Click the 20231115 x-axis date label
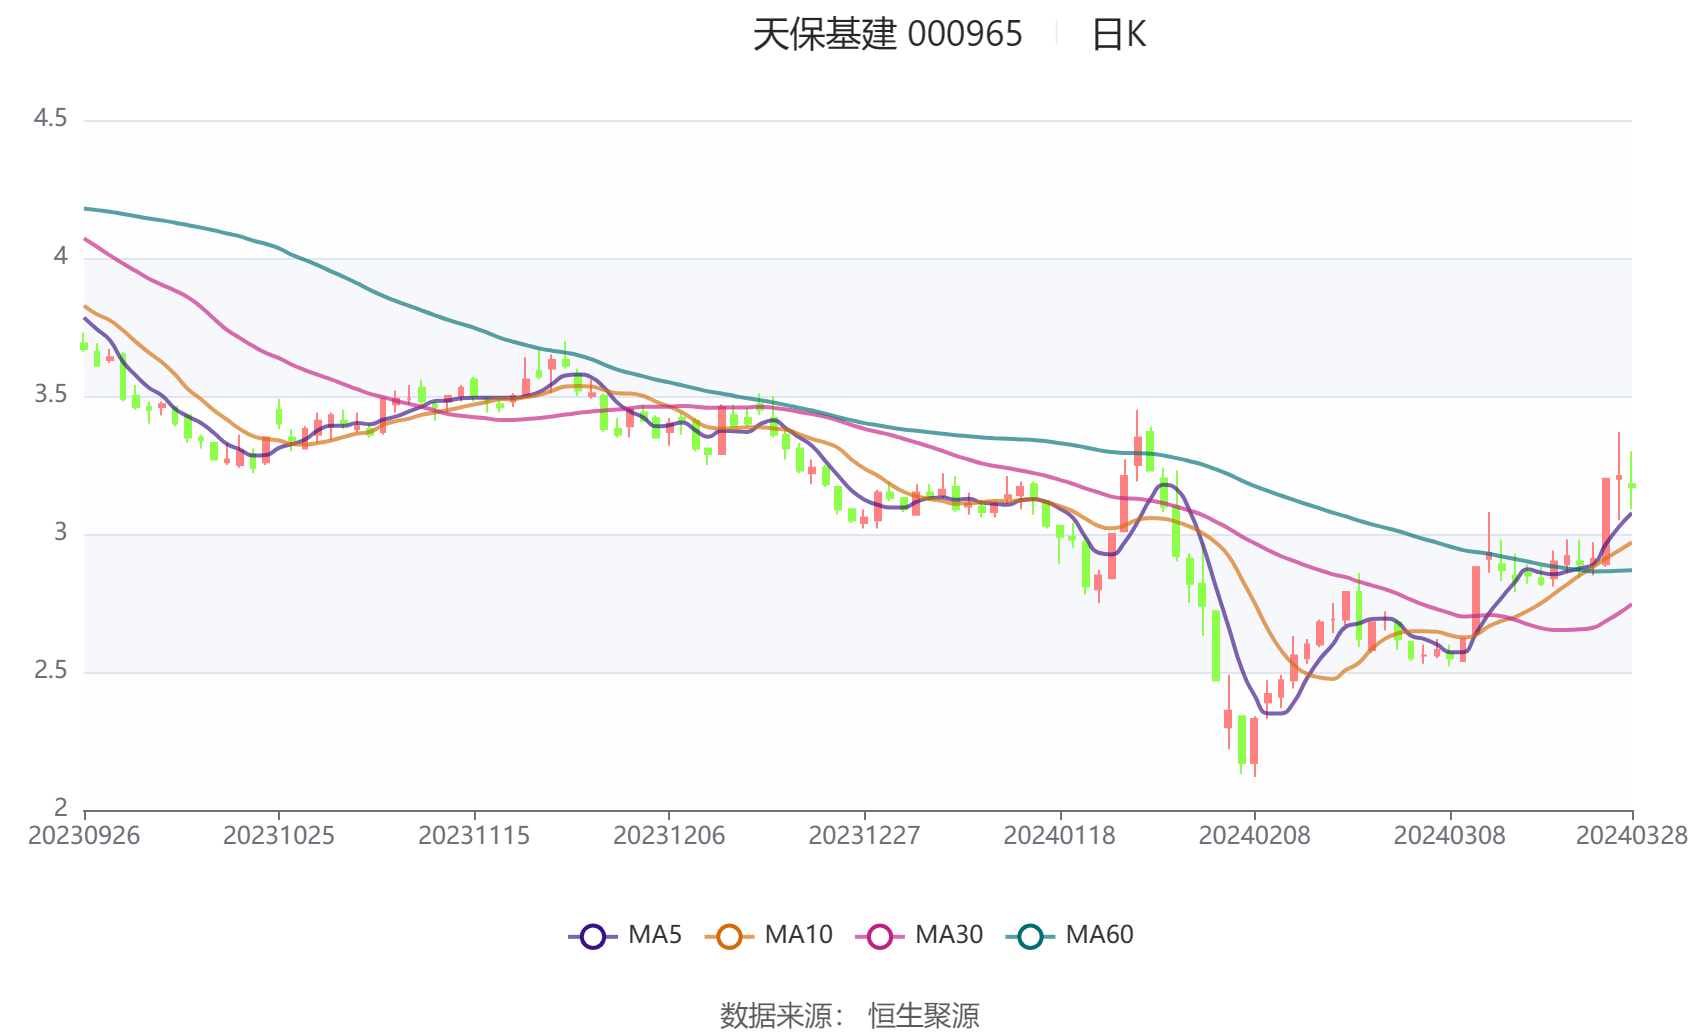Viewport: 1700px width, 1034px height. coord(474,836)
